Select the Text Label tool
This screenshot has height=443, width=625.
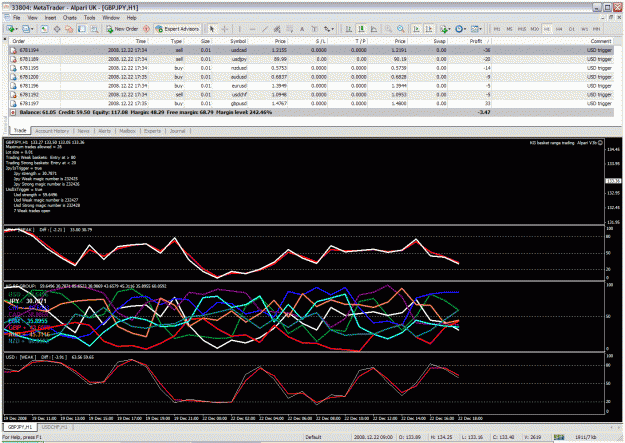coord(314,29)
